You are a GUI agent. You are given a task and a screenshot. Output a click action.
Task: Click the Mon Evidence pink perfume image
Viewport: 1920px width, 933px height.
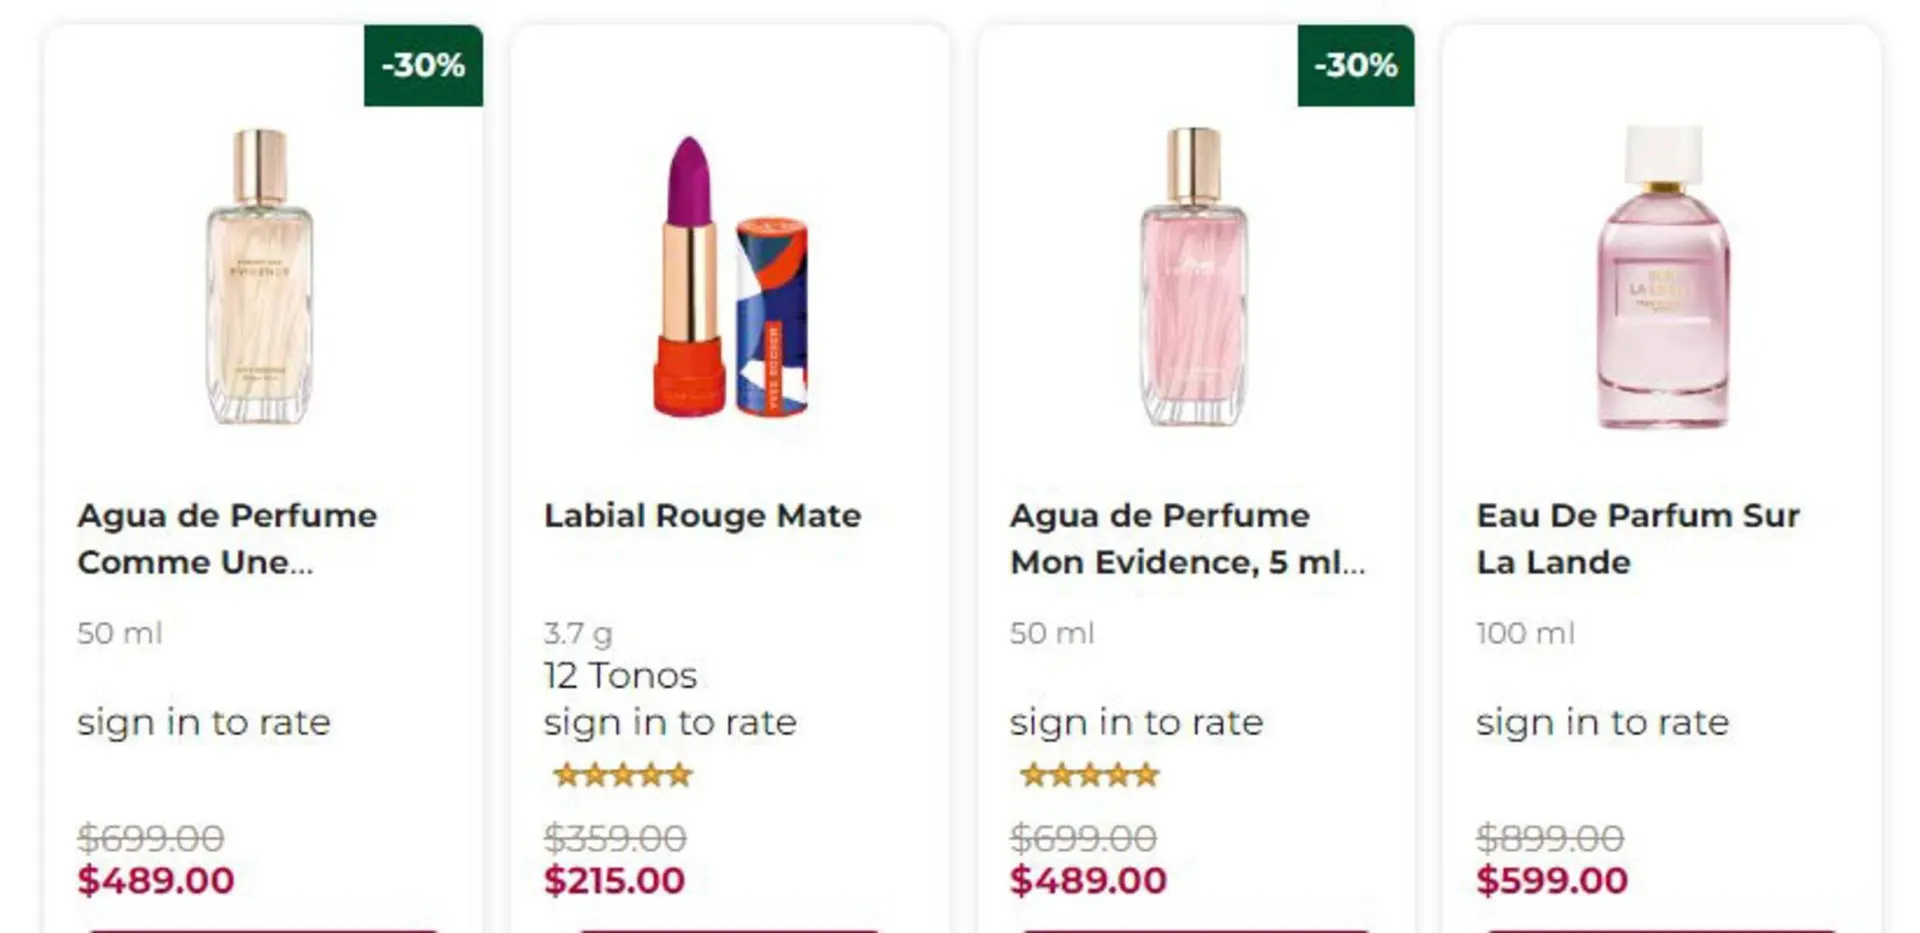click(1194, 276)
